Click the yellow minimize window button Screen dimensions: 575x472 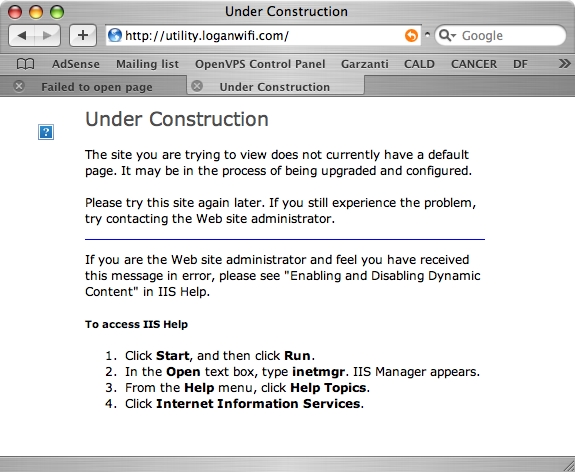[36, 12]
